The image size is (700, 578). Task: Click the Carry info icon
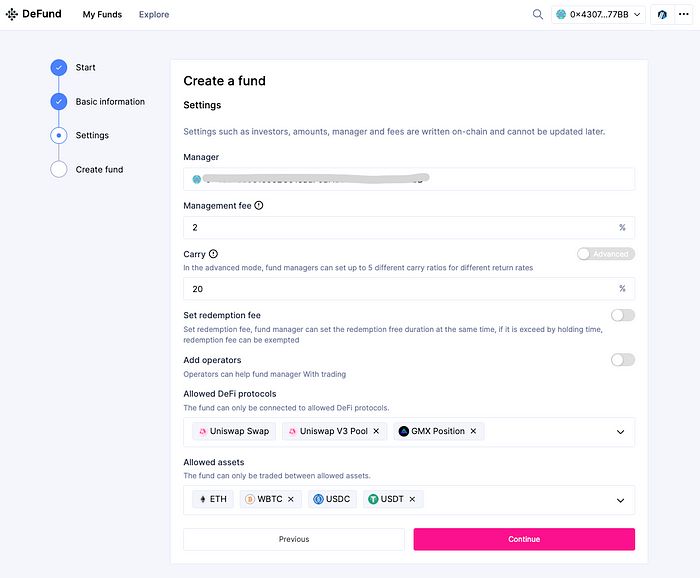click(213, 255)
